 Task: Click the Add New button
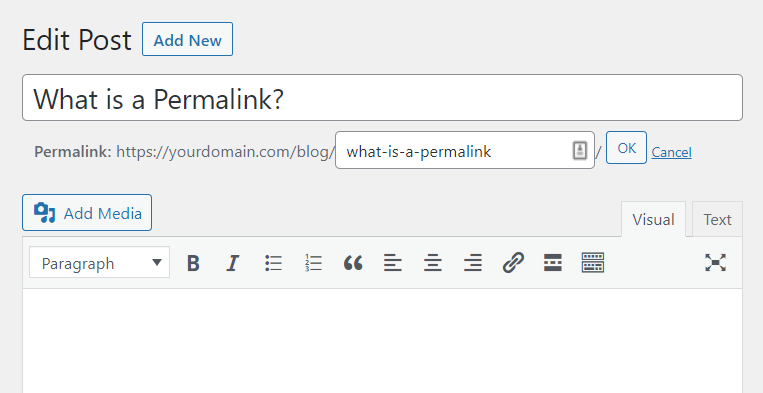187,39
